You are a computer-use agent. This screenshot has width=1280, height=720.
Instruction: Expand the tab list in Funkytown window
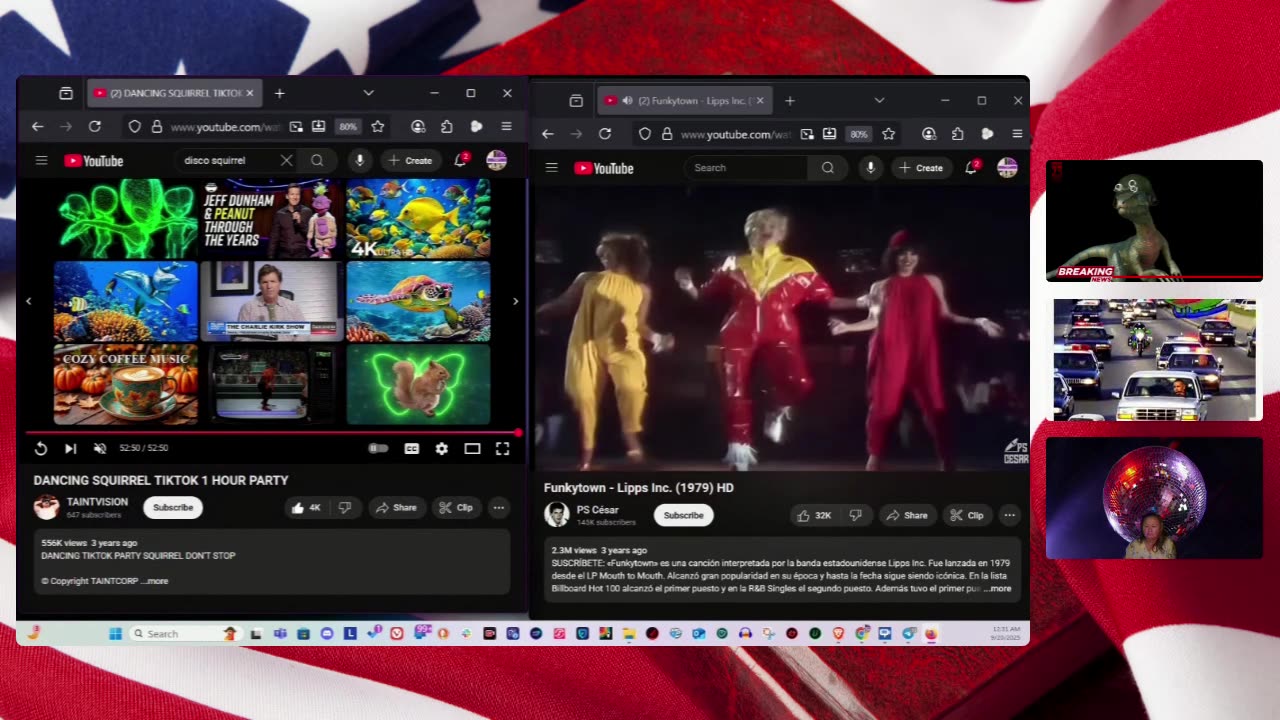point(879,101)
